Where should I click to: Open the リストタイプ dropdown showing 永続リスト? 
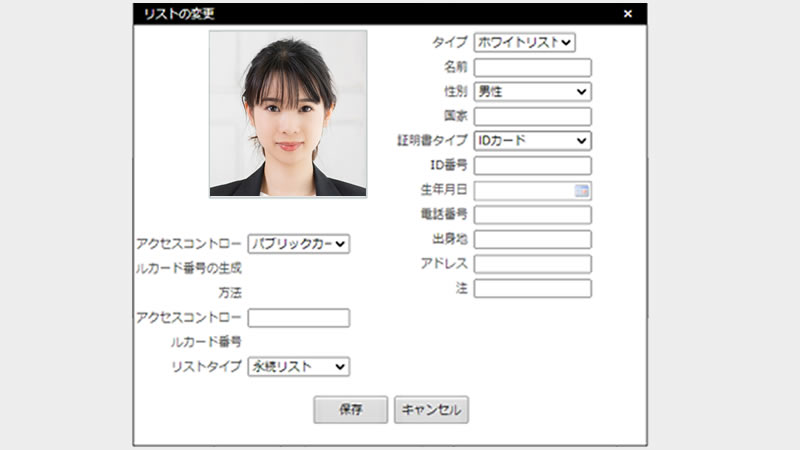pos(299,366)
